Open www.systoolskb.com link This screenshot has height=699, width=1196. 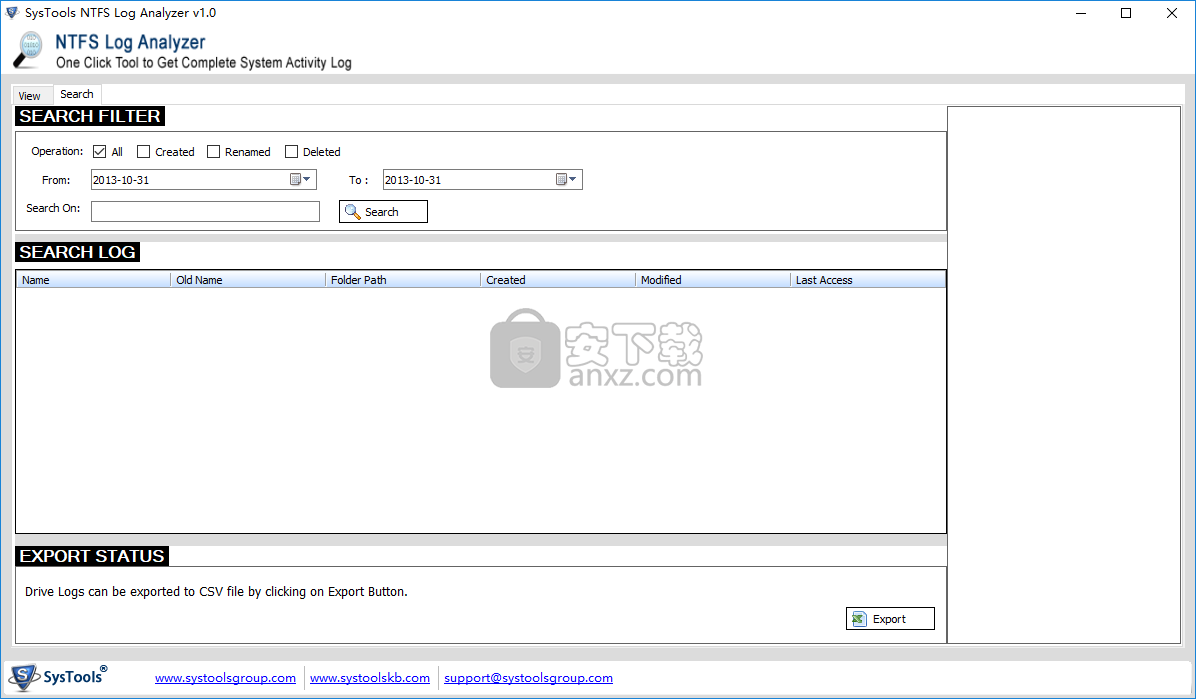tap(370, 678)
